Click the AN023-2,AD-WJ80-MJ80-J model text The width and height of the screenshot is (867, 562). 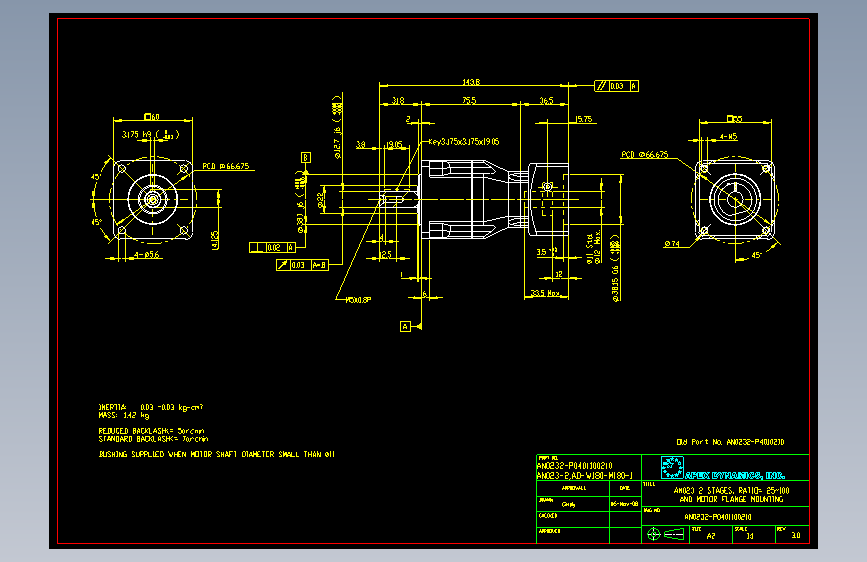click(585, 476)
